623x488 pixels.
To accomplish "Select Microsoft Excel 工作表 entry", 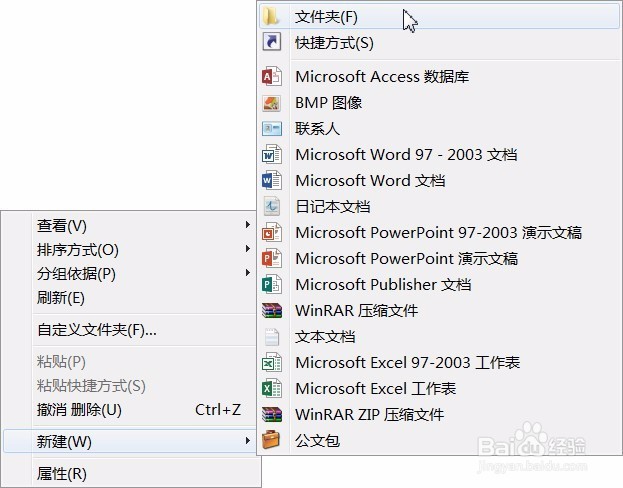I will 439,388.
